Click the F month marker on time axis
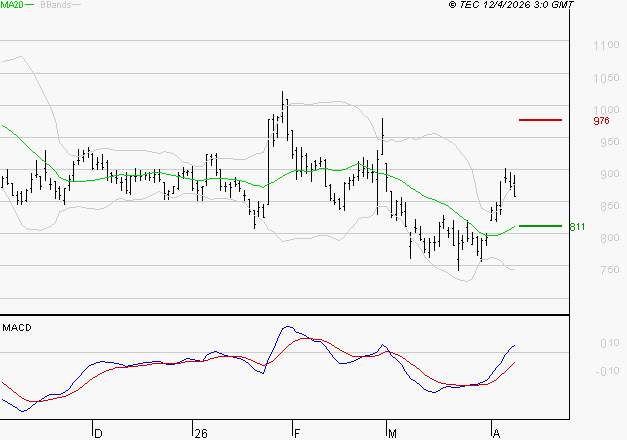 tap(297, 434)
